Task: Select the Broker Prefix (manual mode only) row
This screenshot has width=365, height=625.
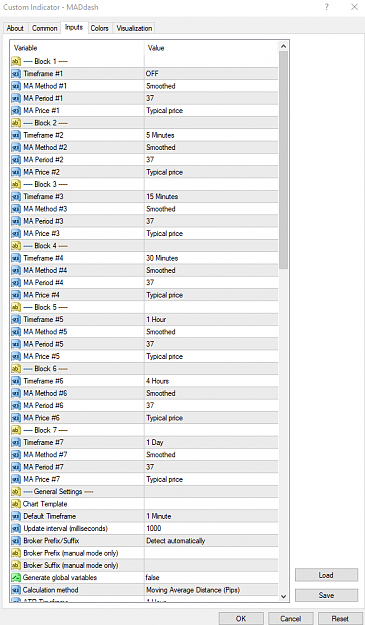Action: coord(144,553)
